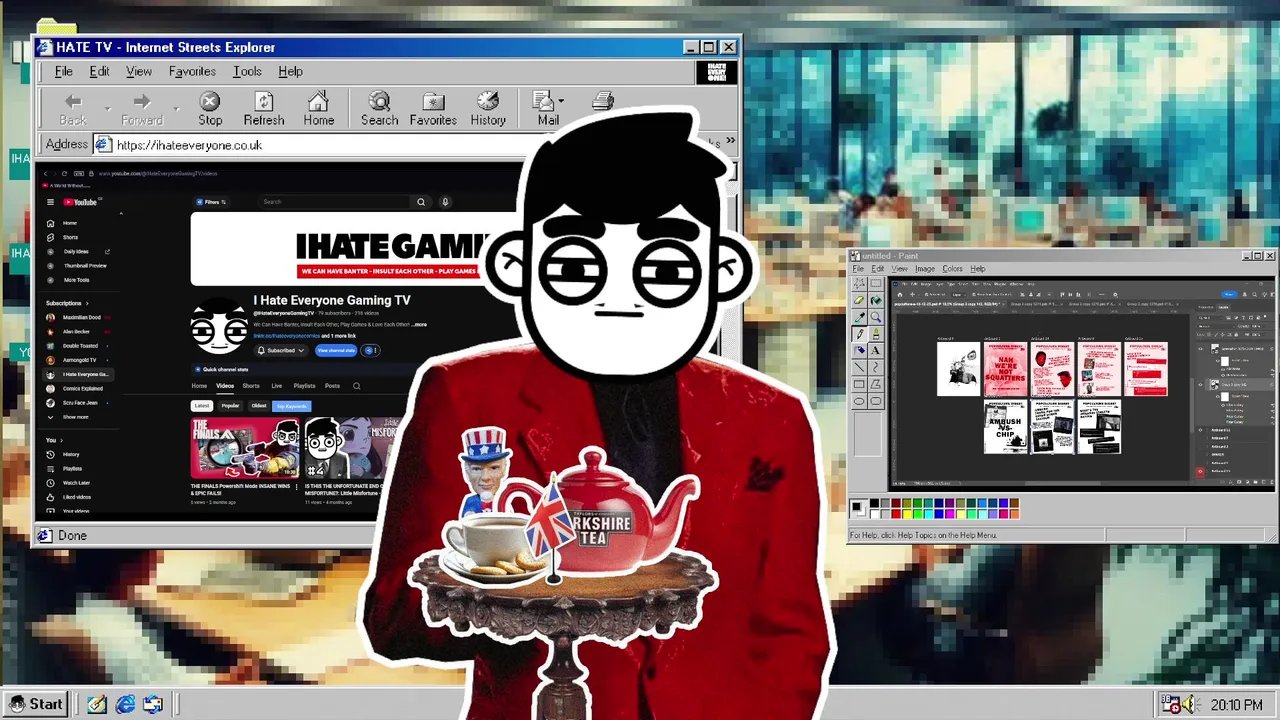Pick the red color in Paint palette
The width and height of the screenshot is (1280, 720).
(x=896, y=514)
